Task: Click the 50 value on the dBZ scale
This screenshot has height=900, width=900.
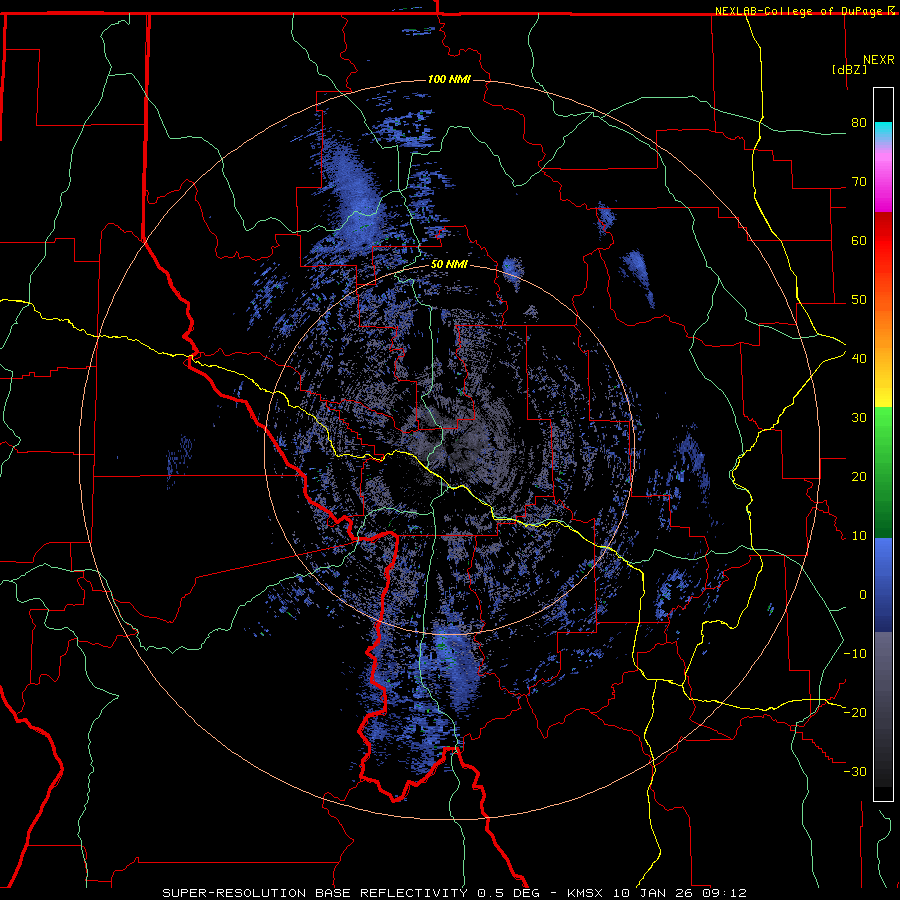Action: pyautogui.click(x=859, y=300)
